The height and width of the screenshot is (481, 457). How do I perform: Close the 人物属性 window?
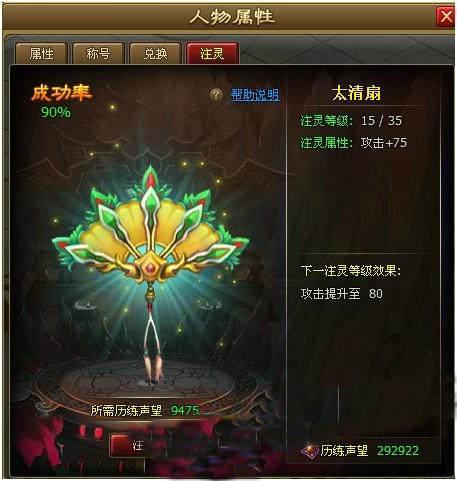point(445,16)
